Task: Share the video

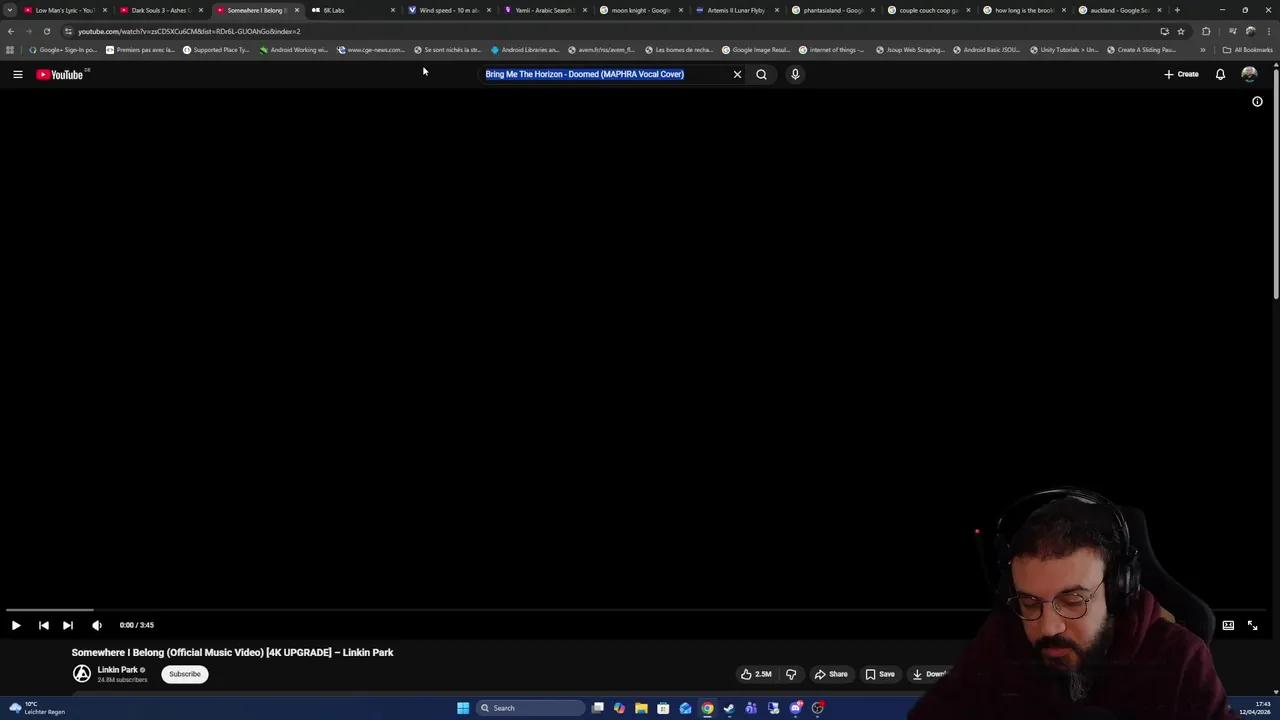Action: 831,674
